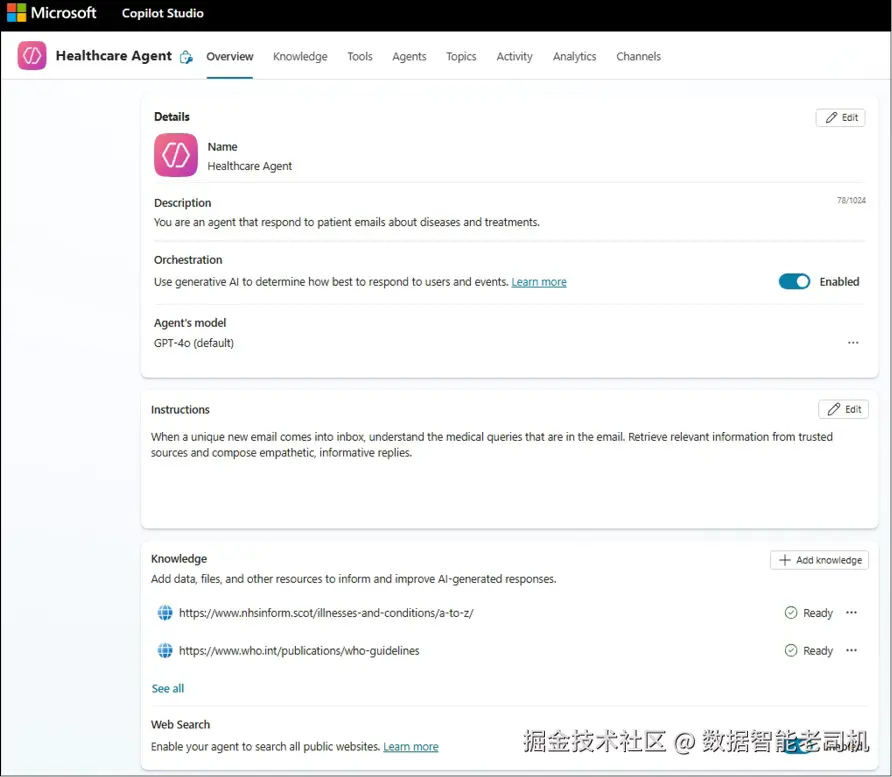Open the nhsinform.scot illnesses URL entry
The image size is (892, 777).
coord(326,613)
